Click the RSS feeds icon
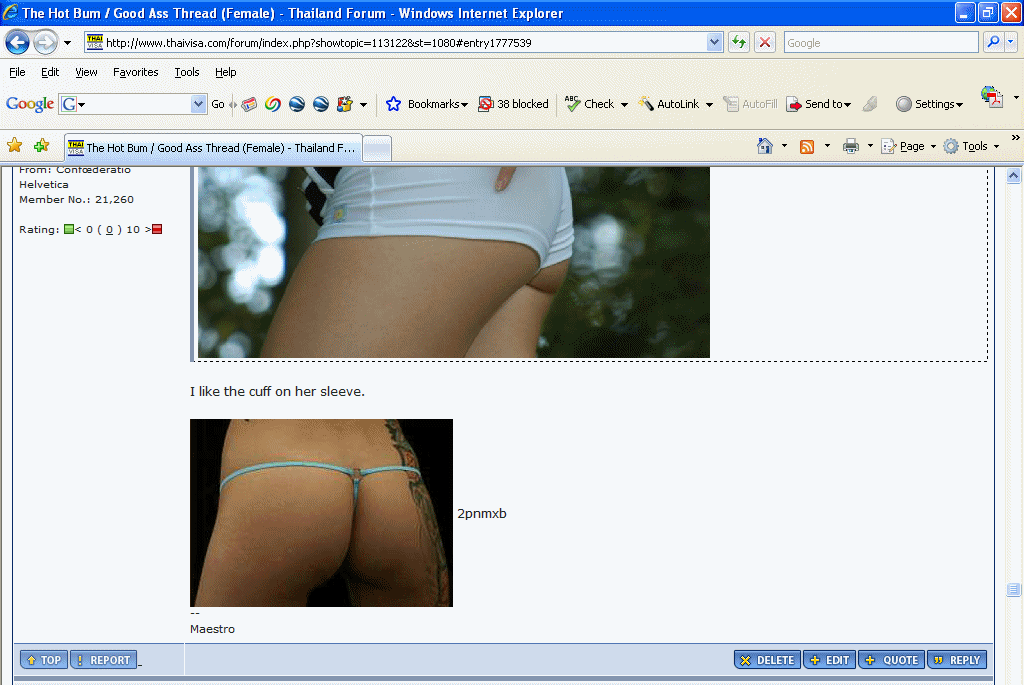Image resolution: width=1024 pixels, height=685 pixels. (x=806, y=146)
